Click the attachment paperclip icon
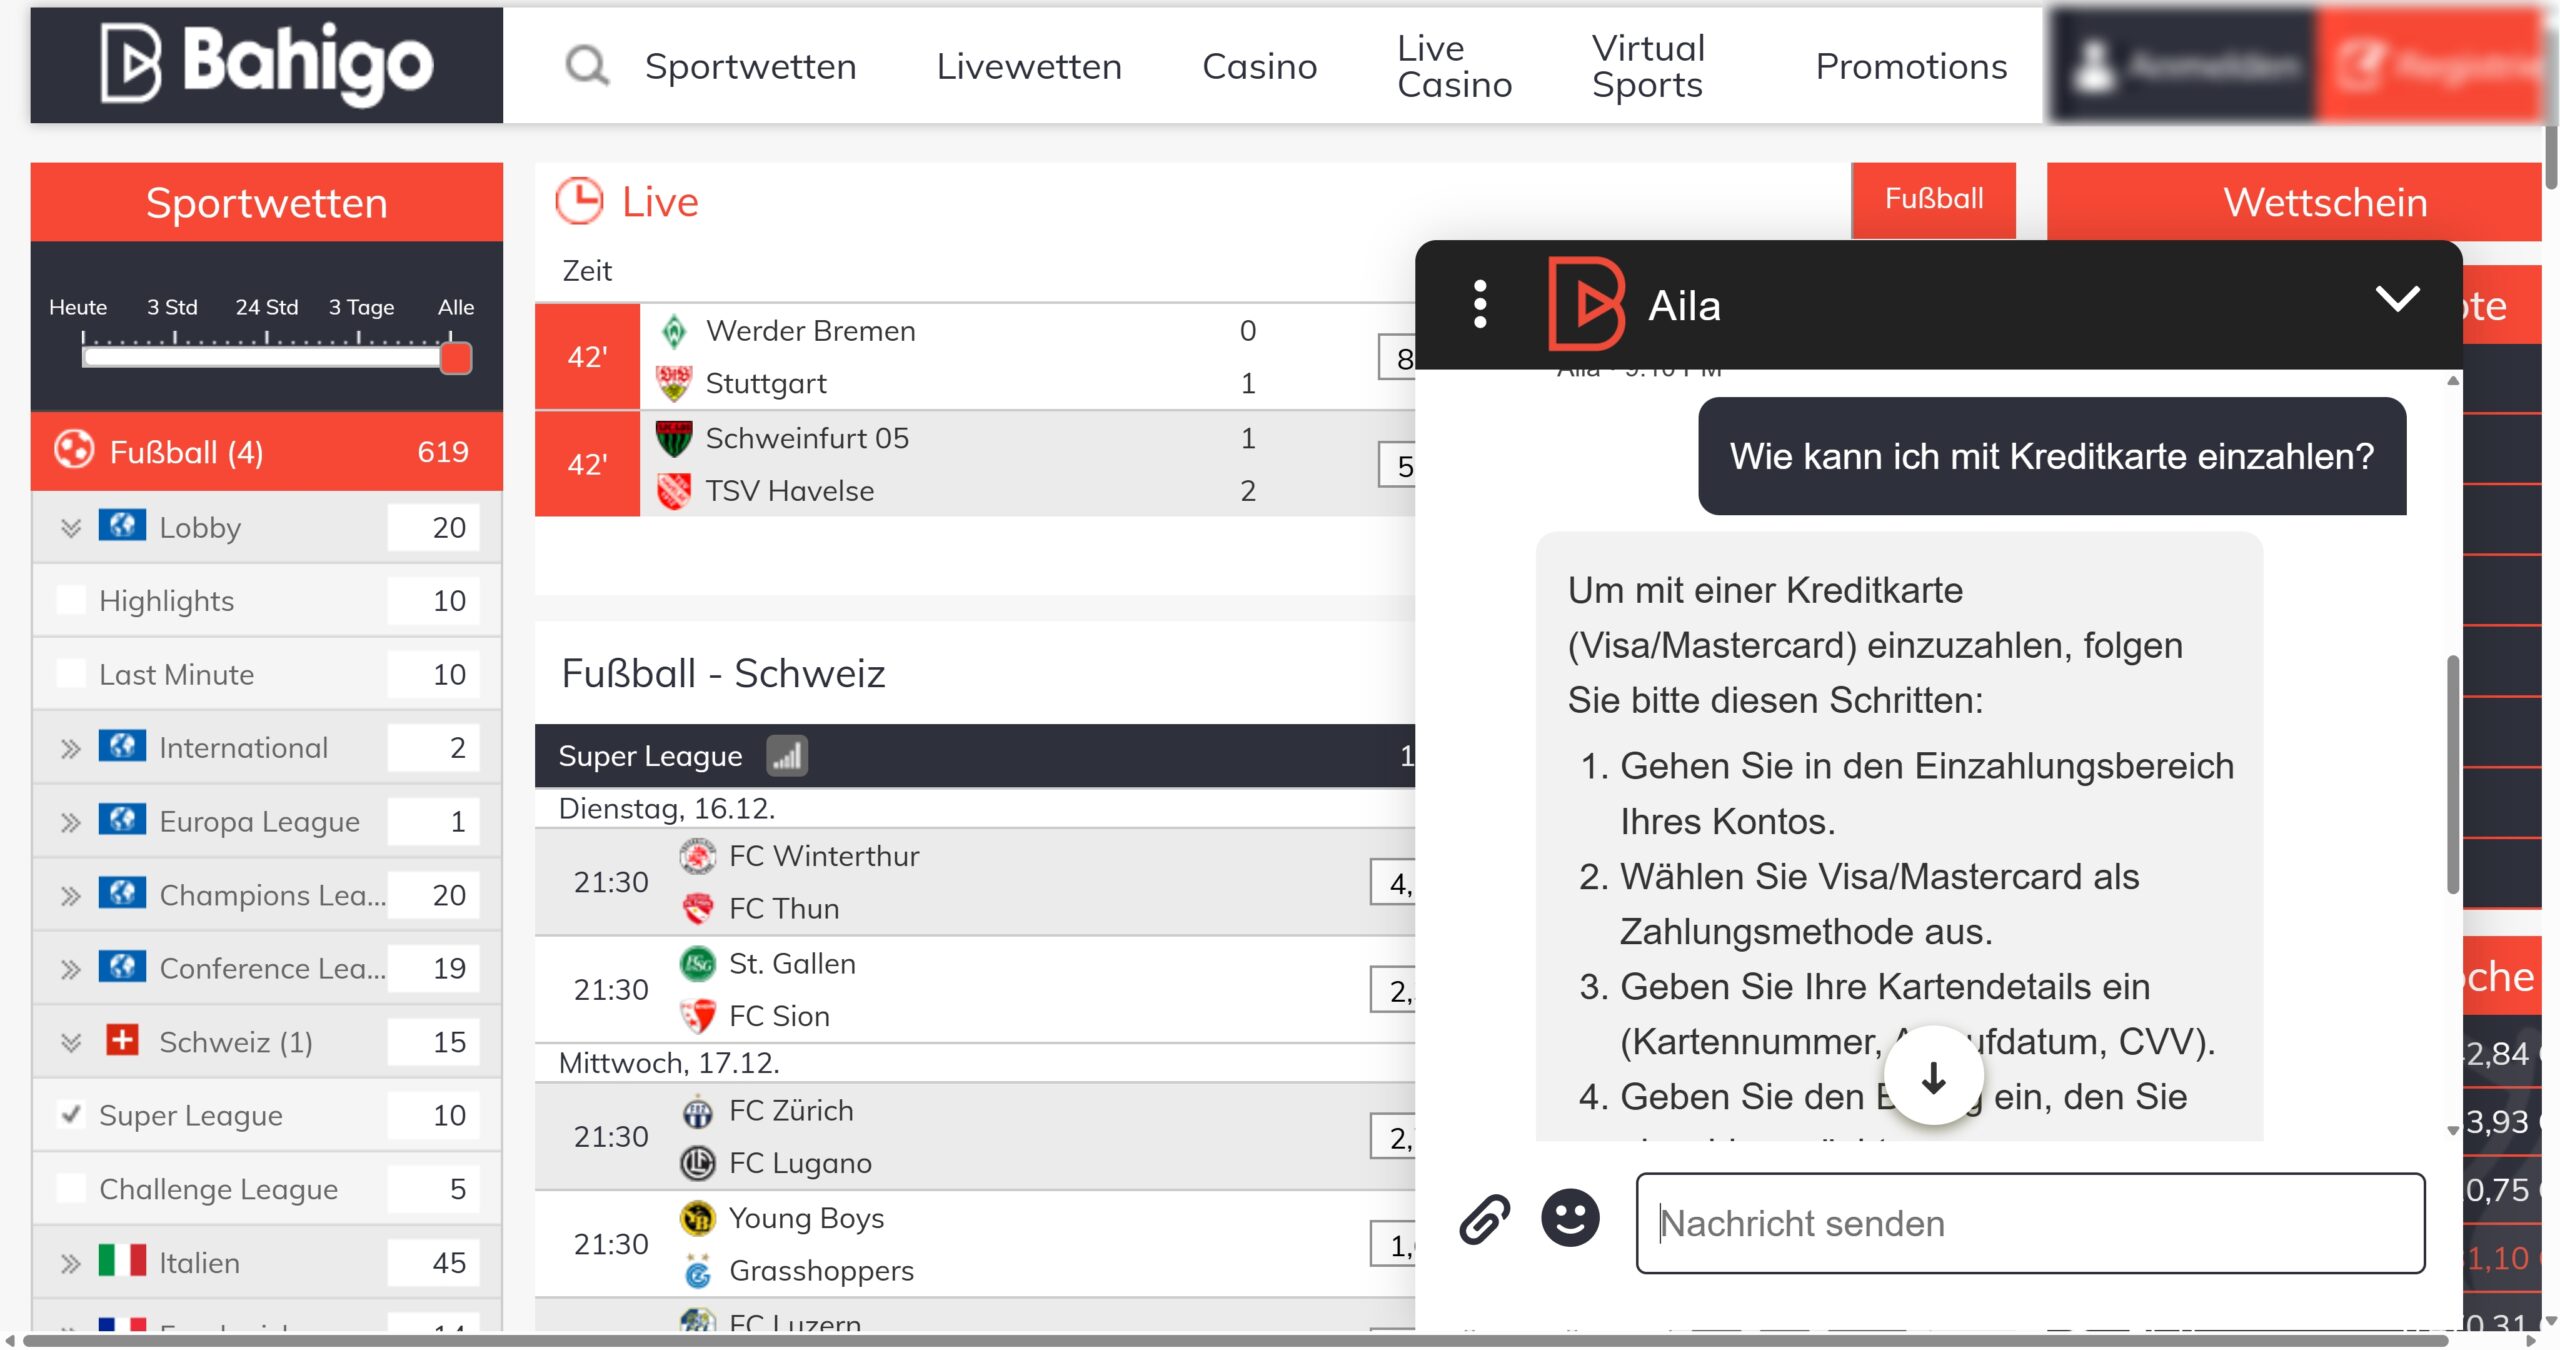 (1484, 1220)
